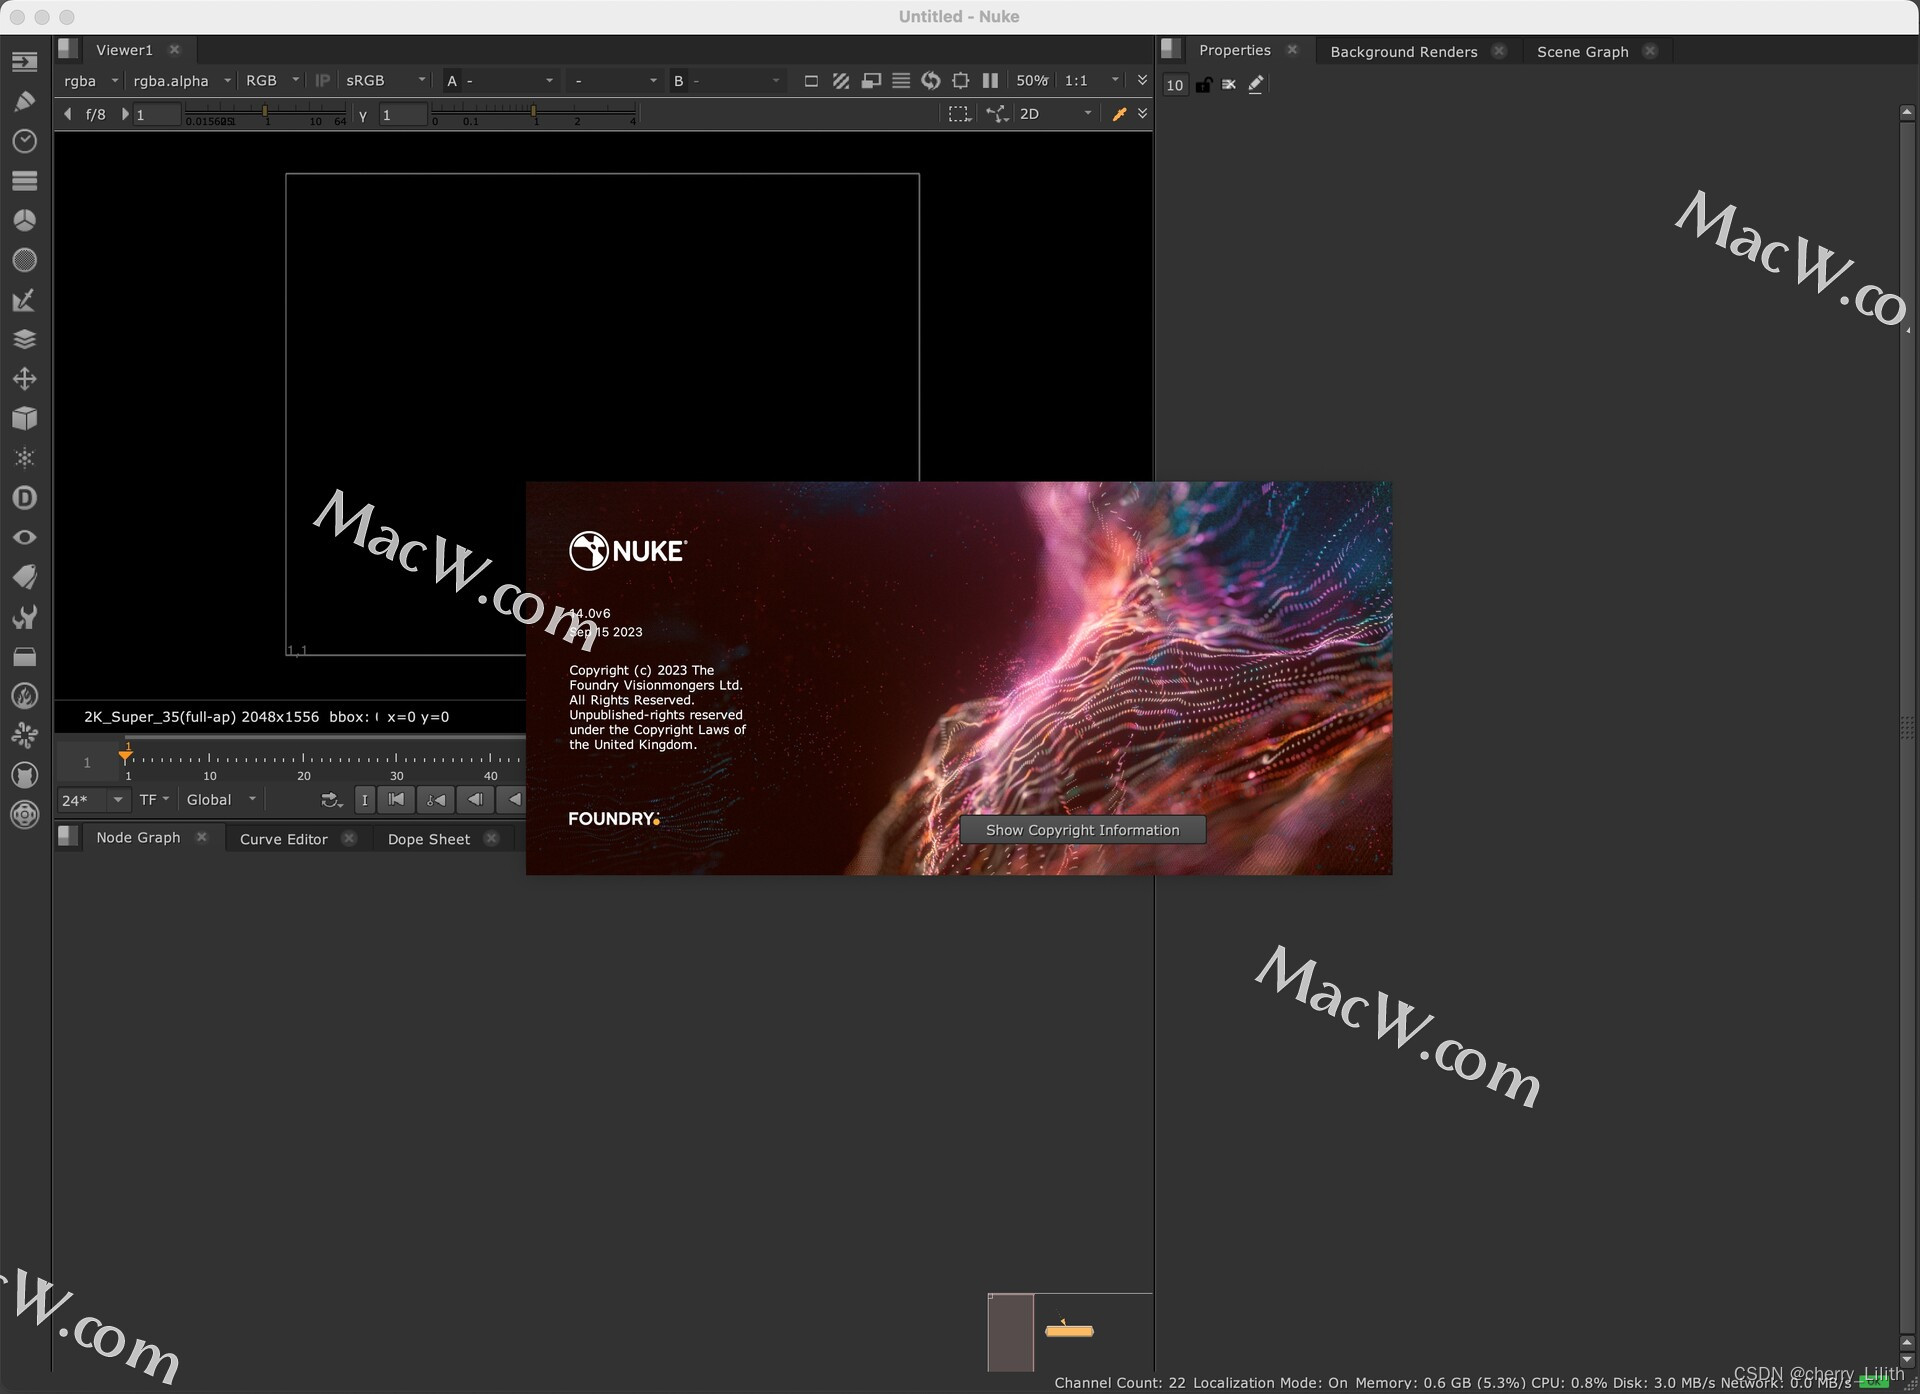The width and height of the screenshot is (1920, 1394).
Task: Click the viewer wipe (diagonal stripes) icon
Action: tap(841, 81)
